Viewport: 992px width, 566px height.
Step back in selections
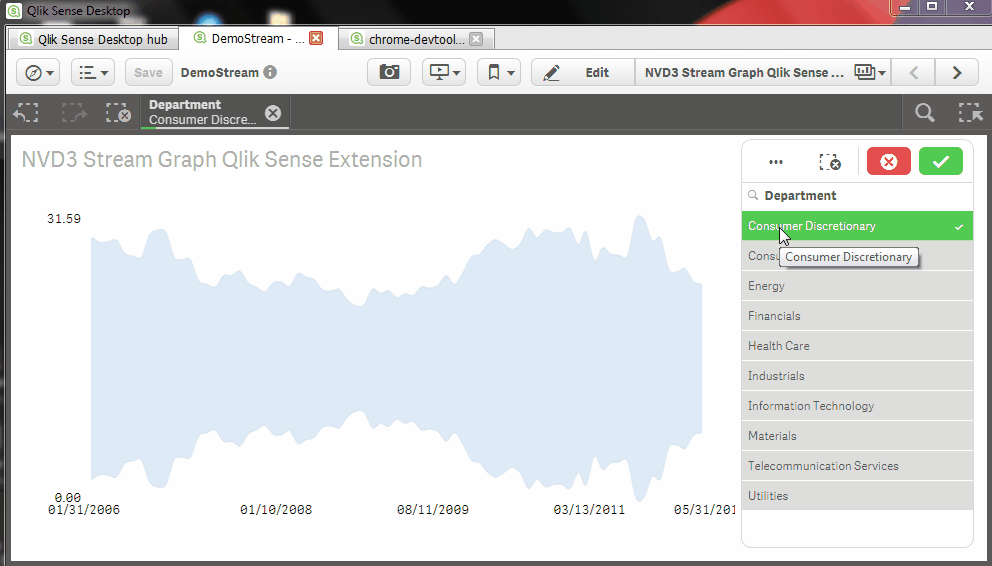[26, 113]
